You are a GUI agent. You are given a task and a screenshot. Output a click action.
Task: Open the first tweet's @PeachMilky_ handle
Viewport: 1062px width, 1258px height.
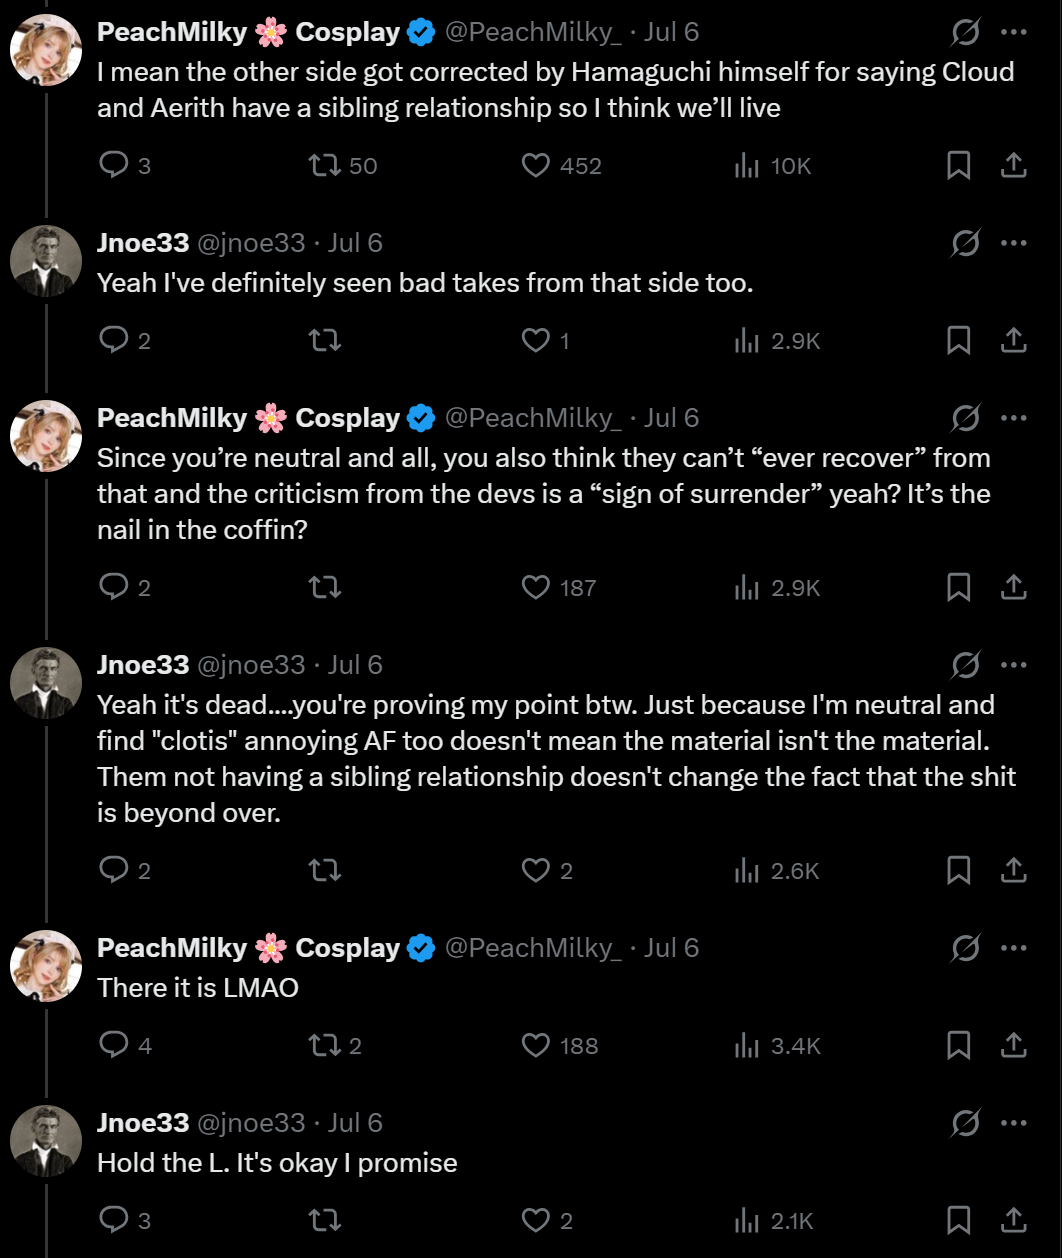[532, 33]
